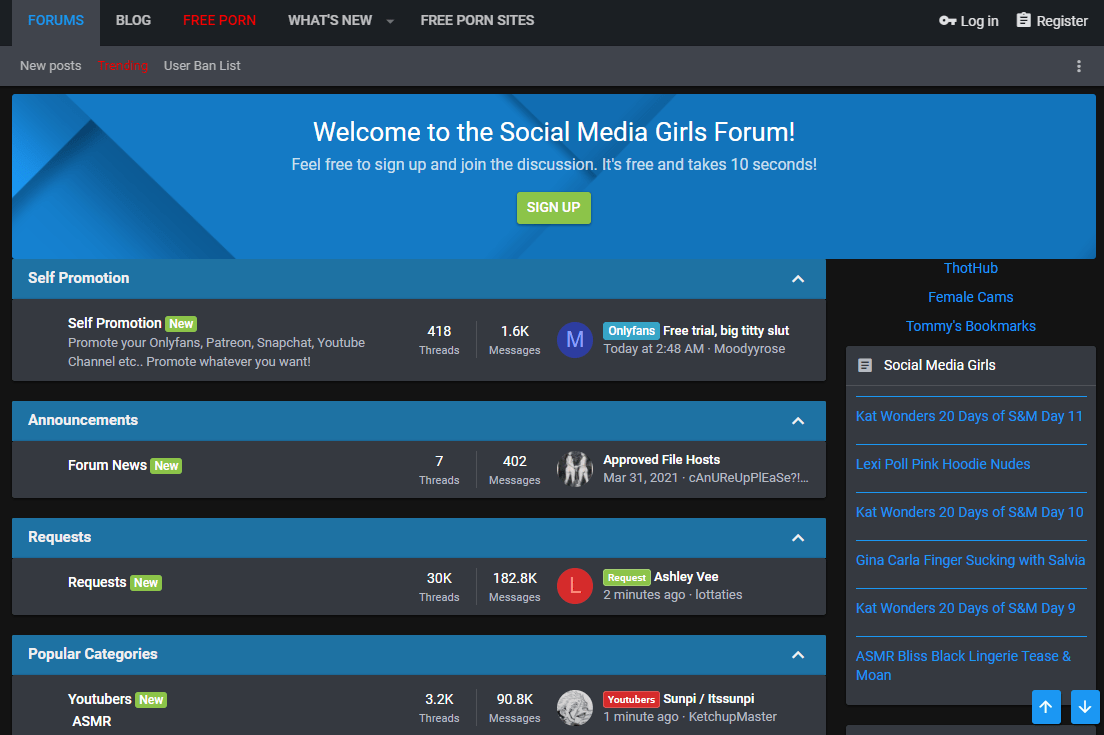Click the Moodyyrose M avatar

click(575, 340)
